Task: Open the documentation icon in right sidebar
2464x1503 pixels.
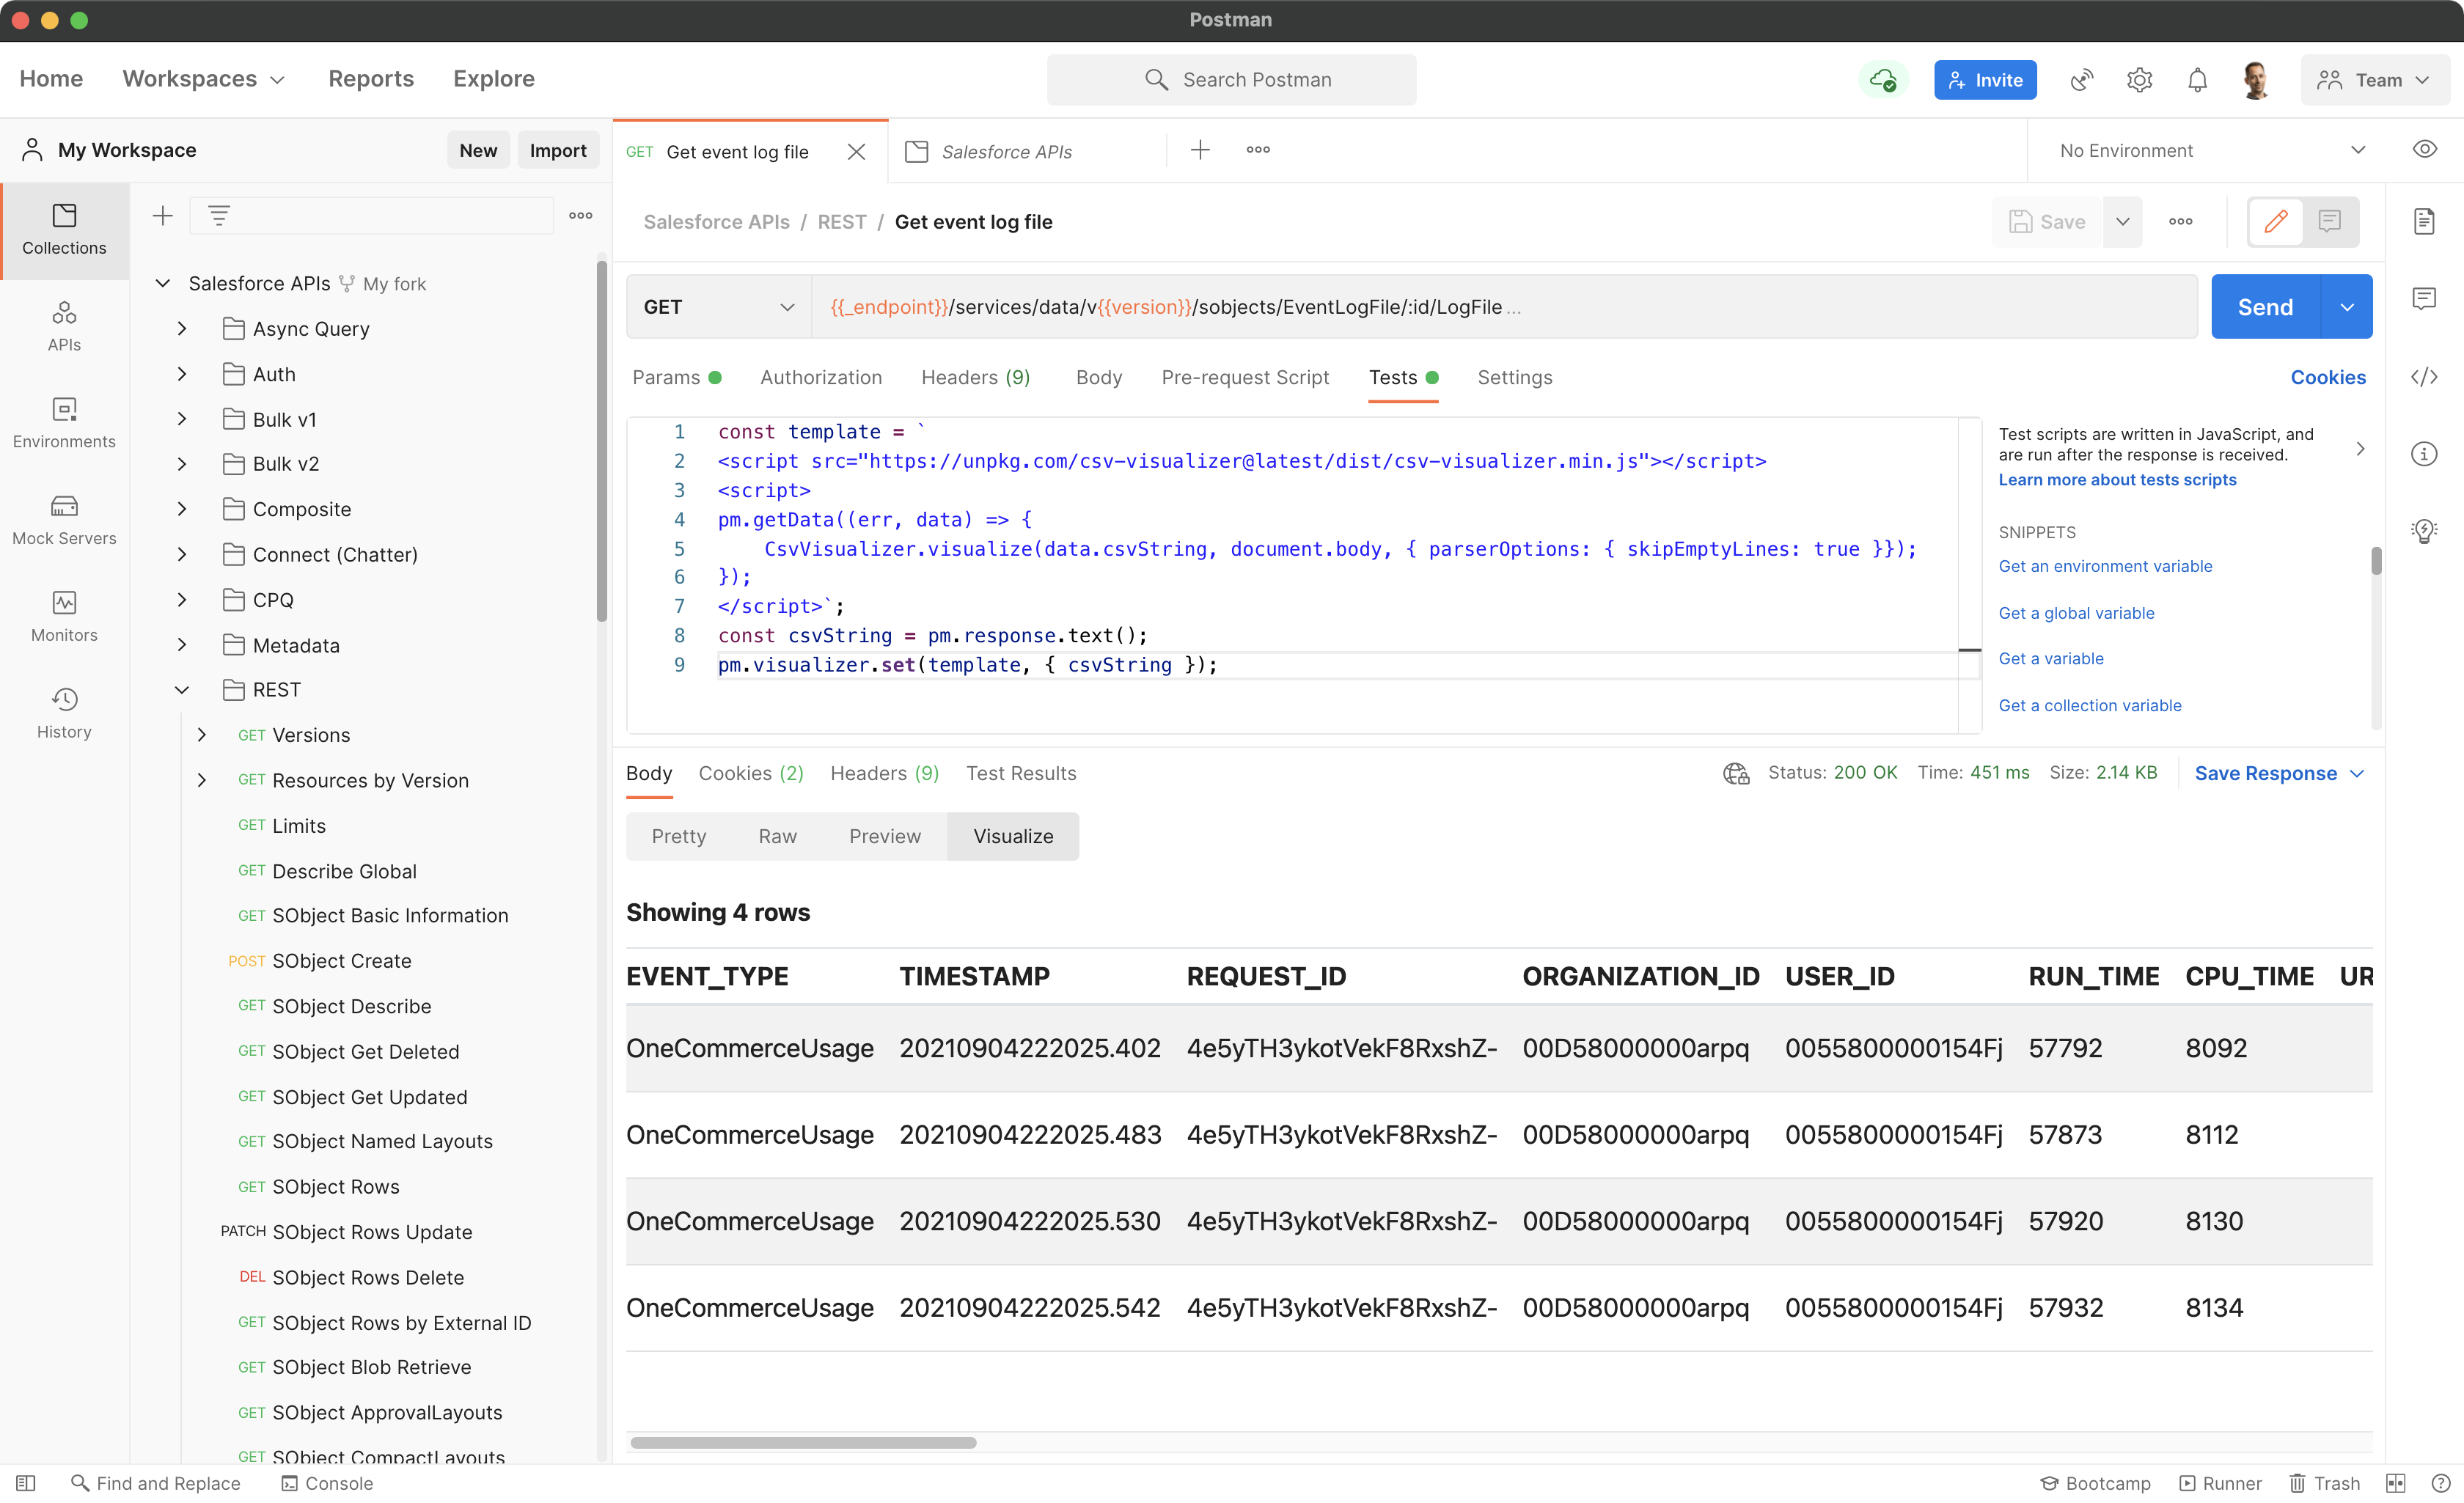Action: tap(2424, 221)
